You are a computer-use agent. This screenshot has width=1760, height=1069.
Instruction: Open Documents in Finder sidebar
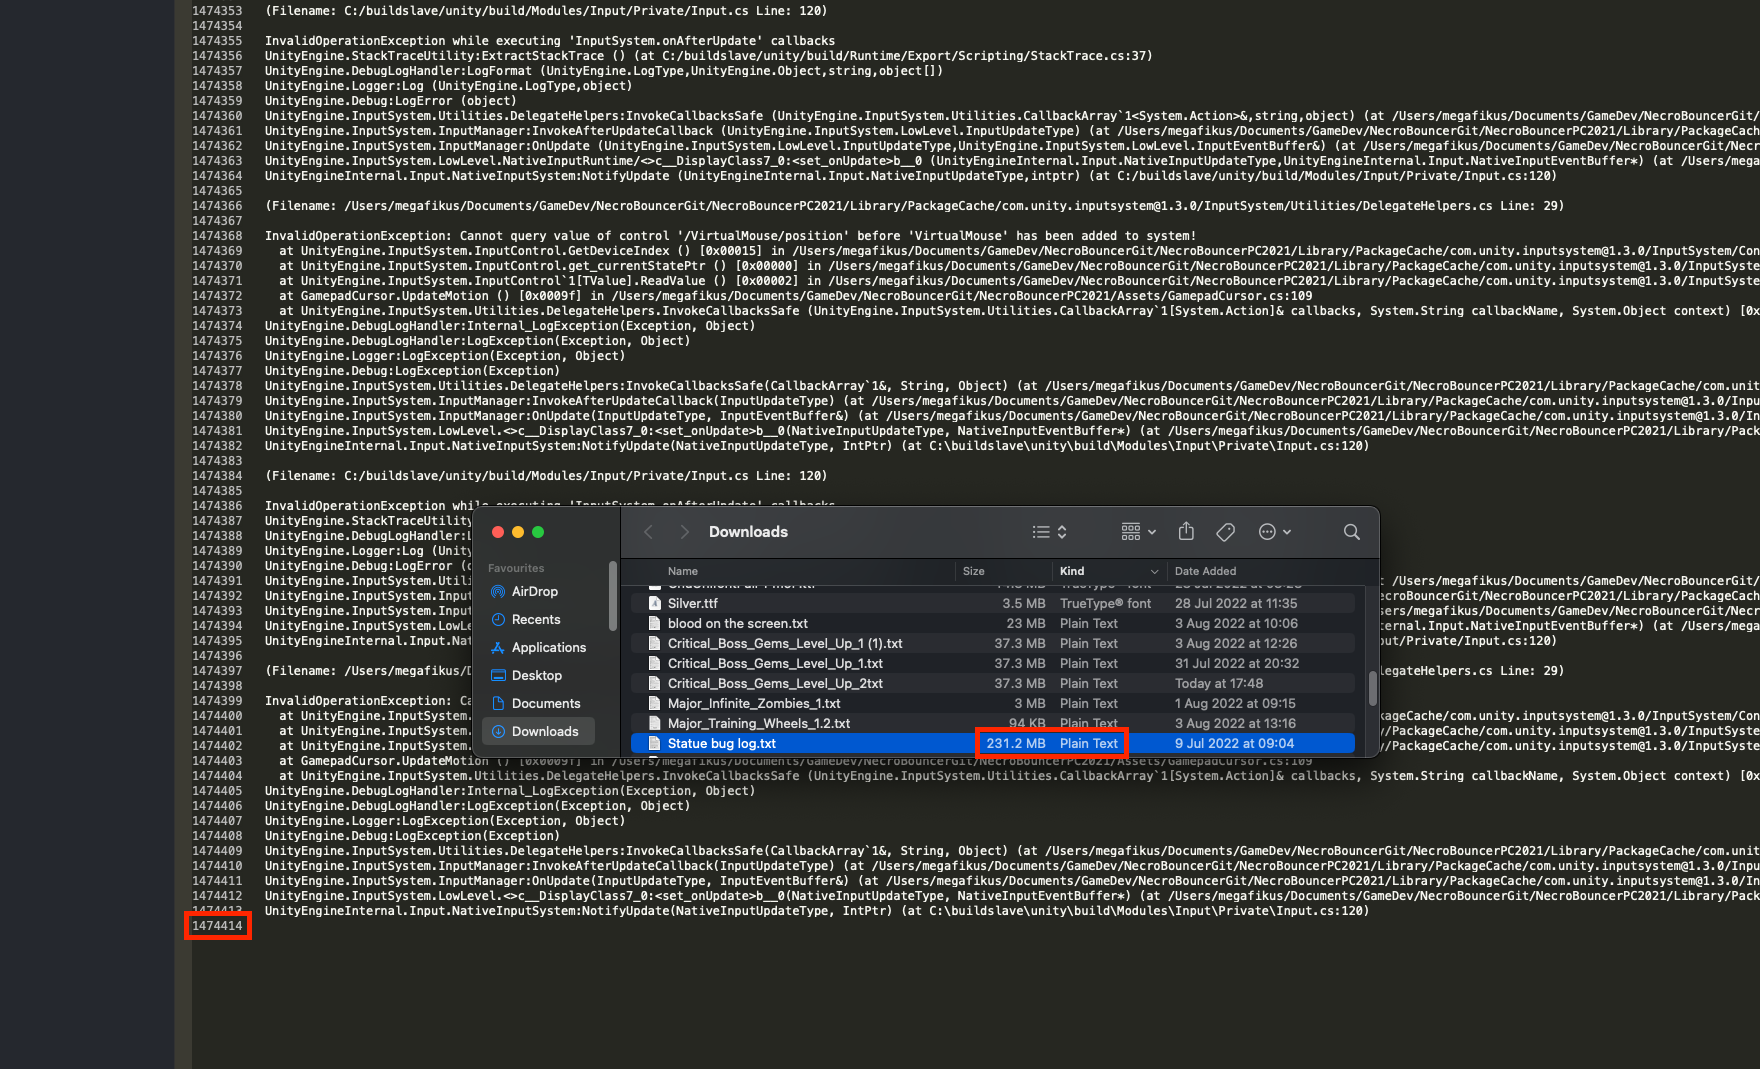(x=538, y=704)
